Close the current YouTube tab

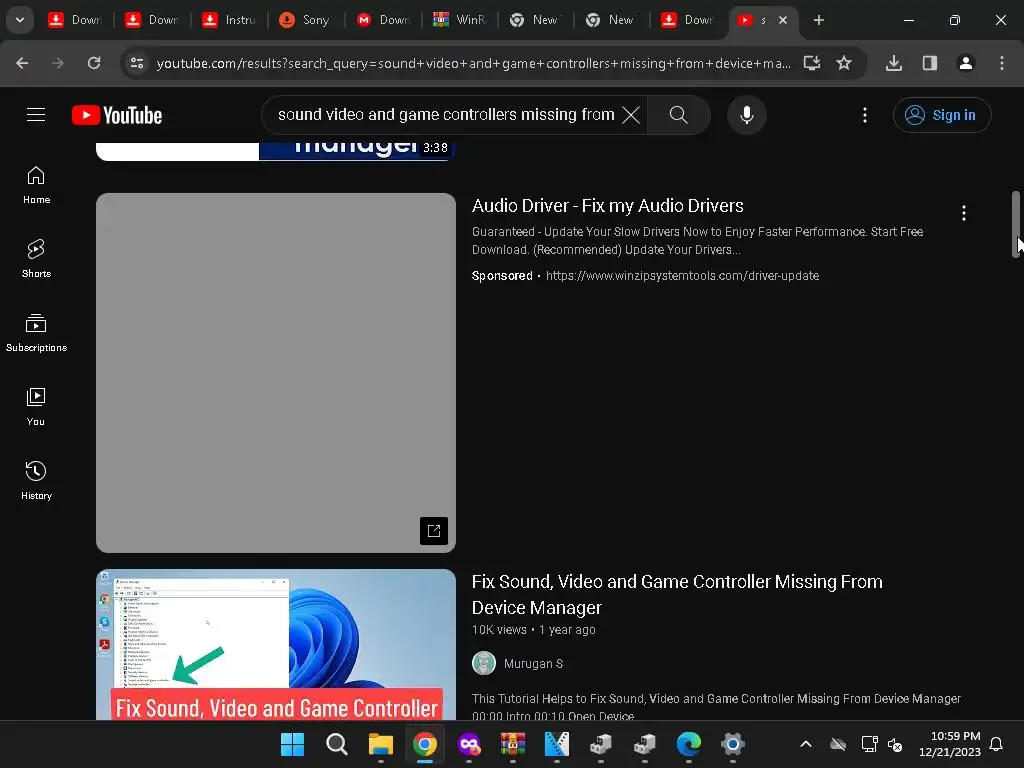point(783,20)
